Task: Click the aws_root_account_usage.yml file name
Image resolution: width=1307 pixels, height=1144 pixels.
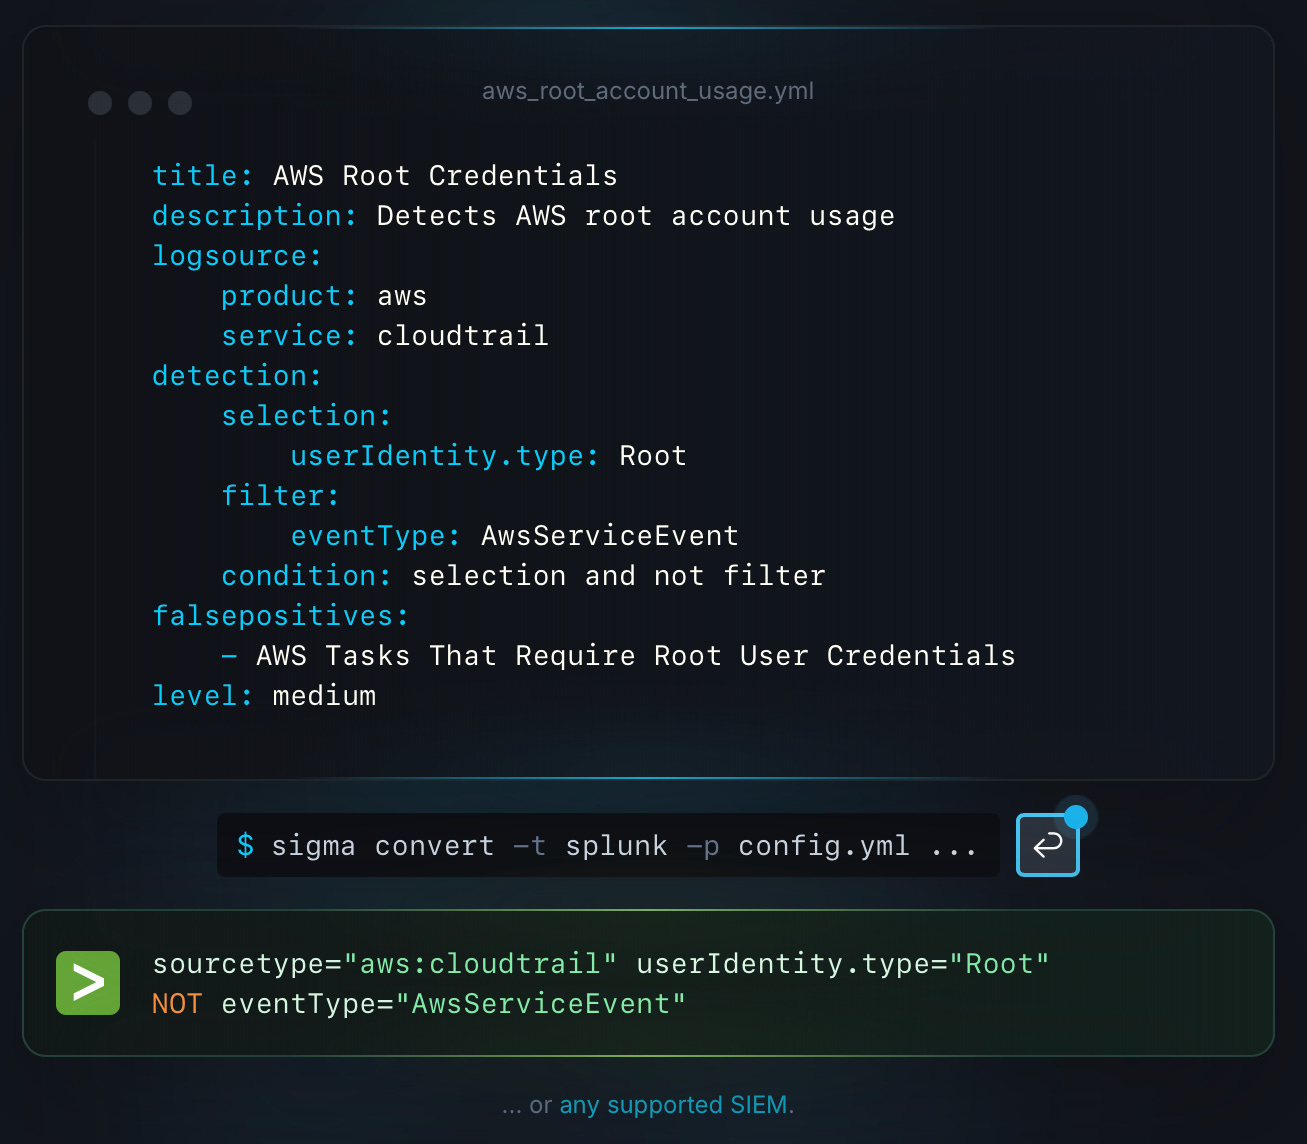Action: [x=648, y=91]
